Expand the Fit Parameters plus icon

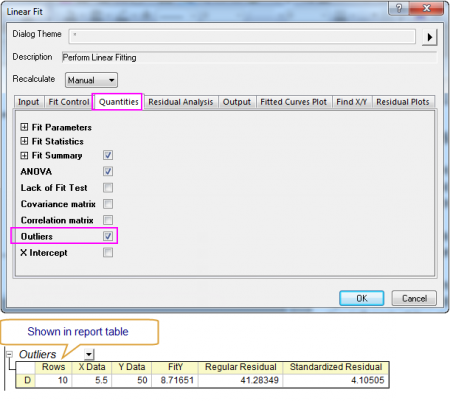point(24,127)
